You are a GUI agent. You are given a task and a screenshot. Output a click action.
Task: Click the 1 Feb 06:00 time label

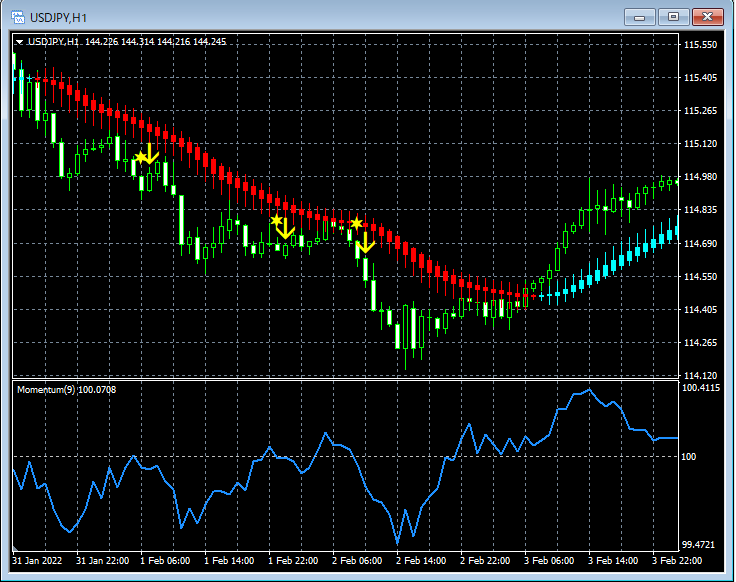(x=165, y=561)
